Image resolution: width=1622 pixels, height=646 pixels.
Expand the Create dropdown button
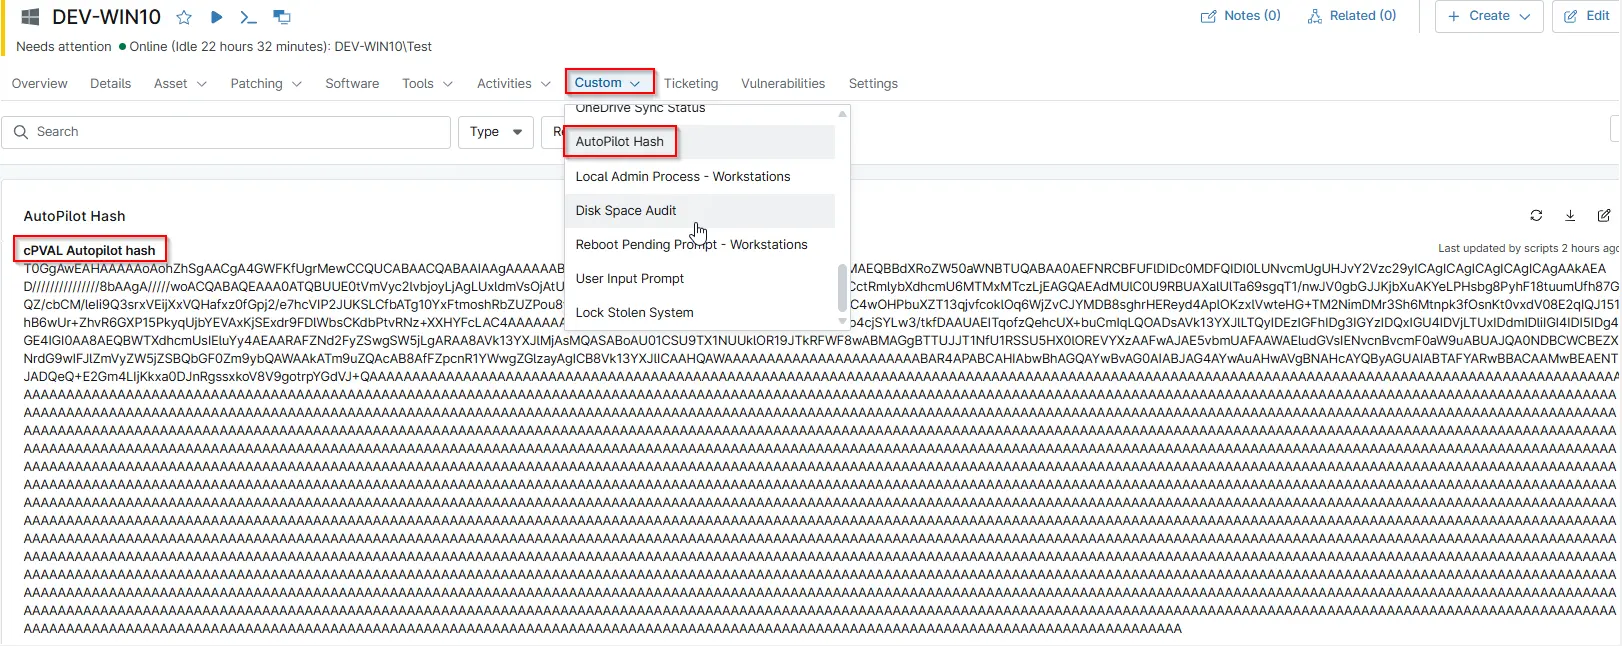pyautogui.click(x=1489, y=16)
